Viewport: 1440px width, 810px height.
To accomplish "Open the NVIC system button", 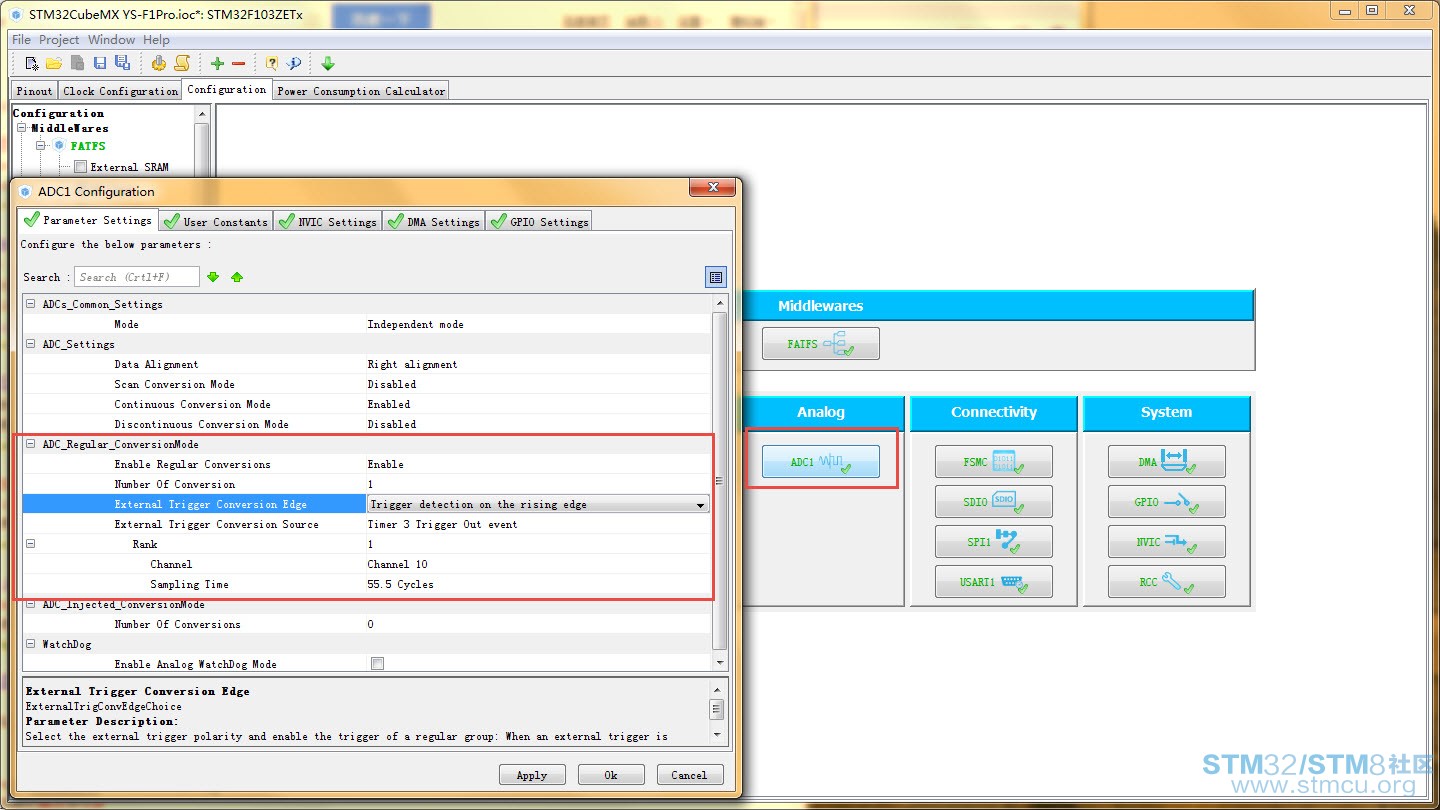I will click(1167, 542).
